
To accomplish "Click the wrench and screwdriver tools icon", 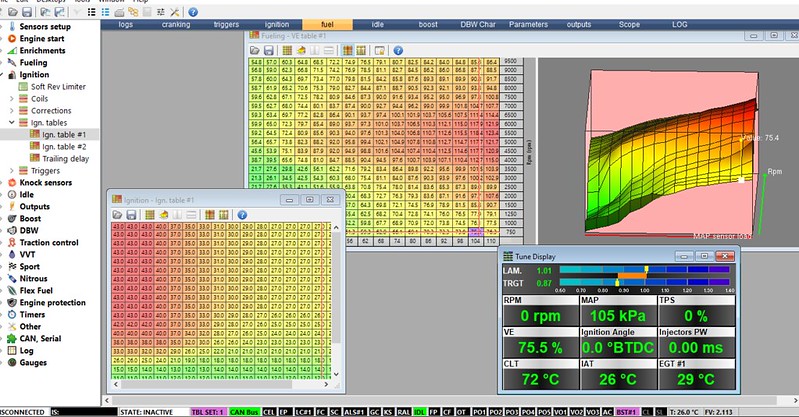I will tap(175, 12).
